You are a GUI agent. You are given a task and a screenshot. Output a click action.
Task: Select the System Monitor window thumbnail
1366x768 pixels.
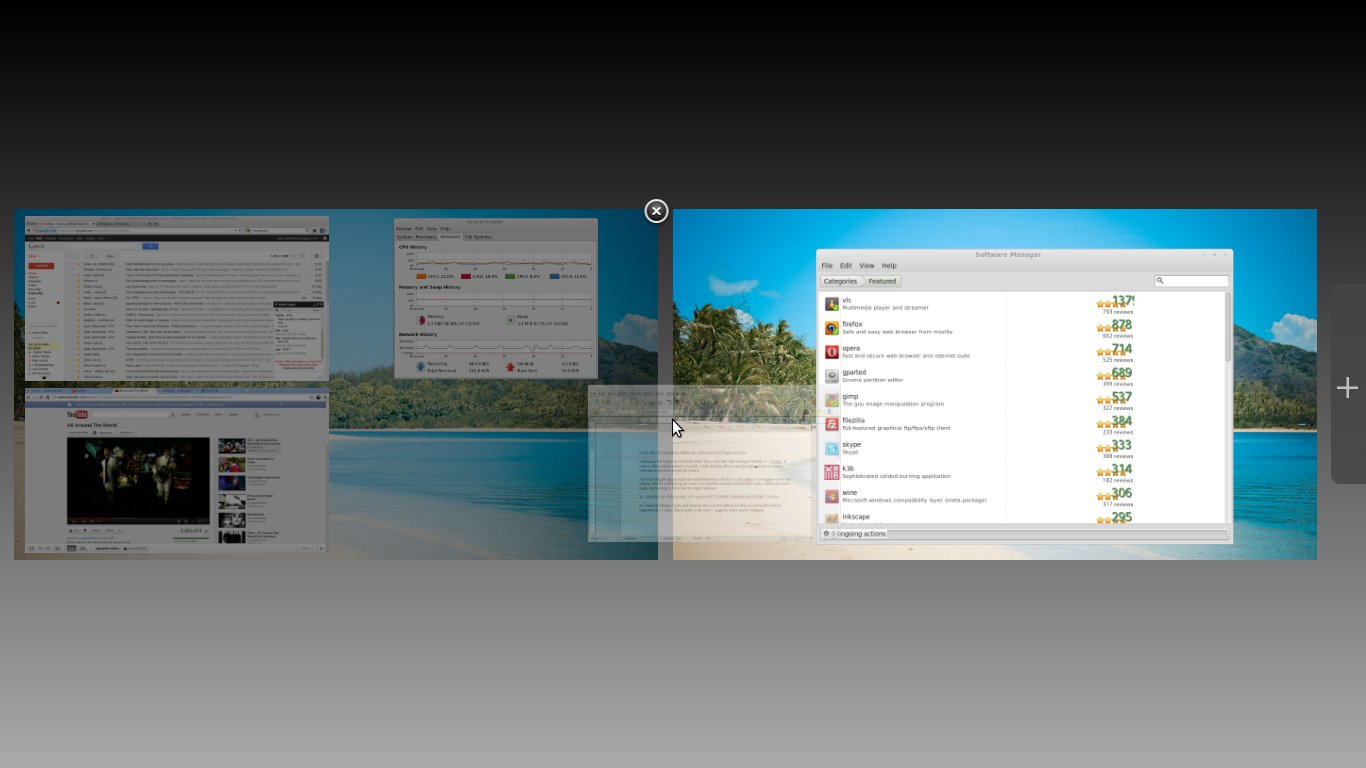(x=495, y=298)
